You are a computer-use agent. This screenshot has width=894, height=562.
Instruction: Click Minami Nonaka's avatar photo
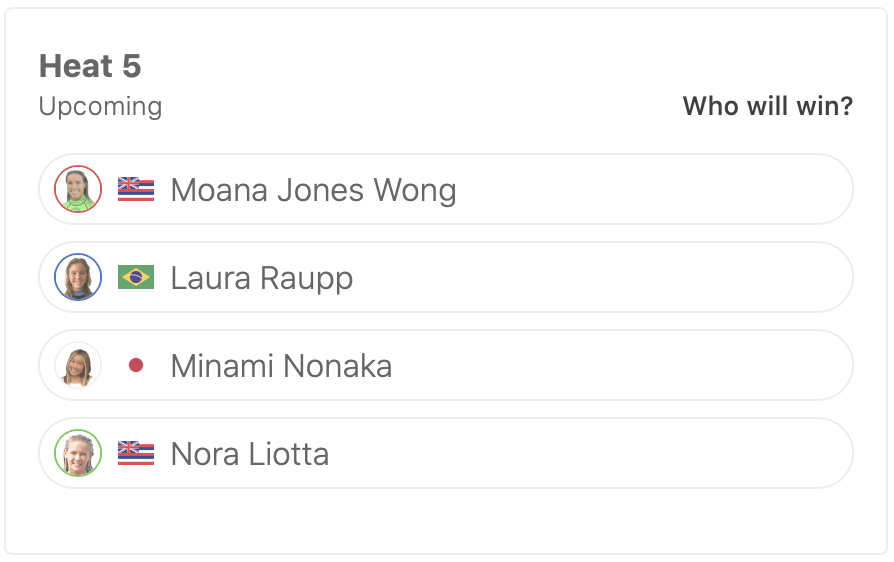tap(78, 366)
